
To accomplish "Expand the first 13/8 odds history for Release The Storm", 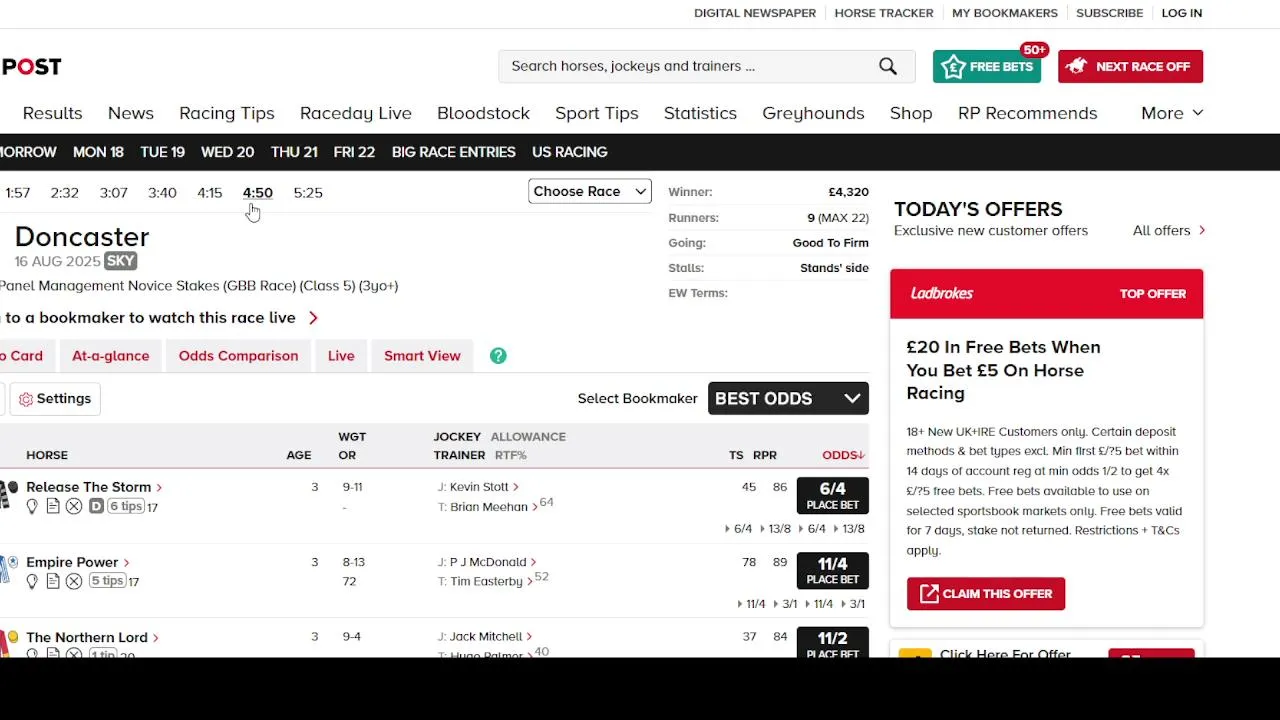I will (775, 529).
